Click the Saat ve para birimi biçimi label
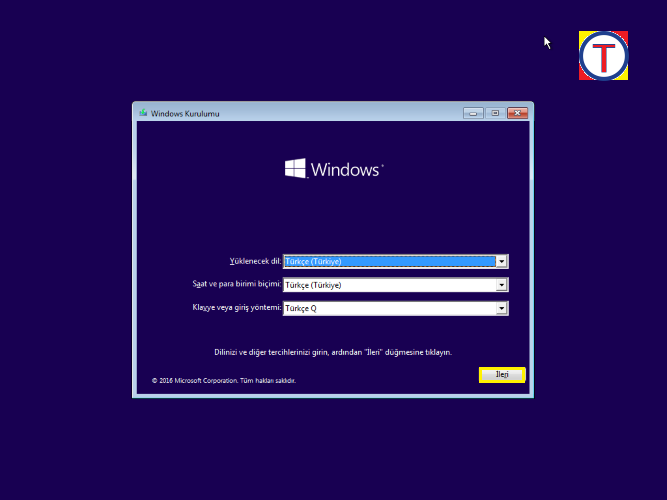This screenshot has width=667, height=500. tap(237, 284)
